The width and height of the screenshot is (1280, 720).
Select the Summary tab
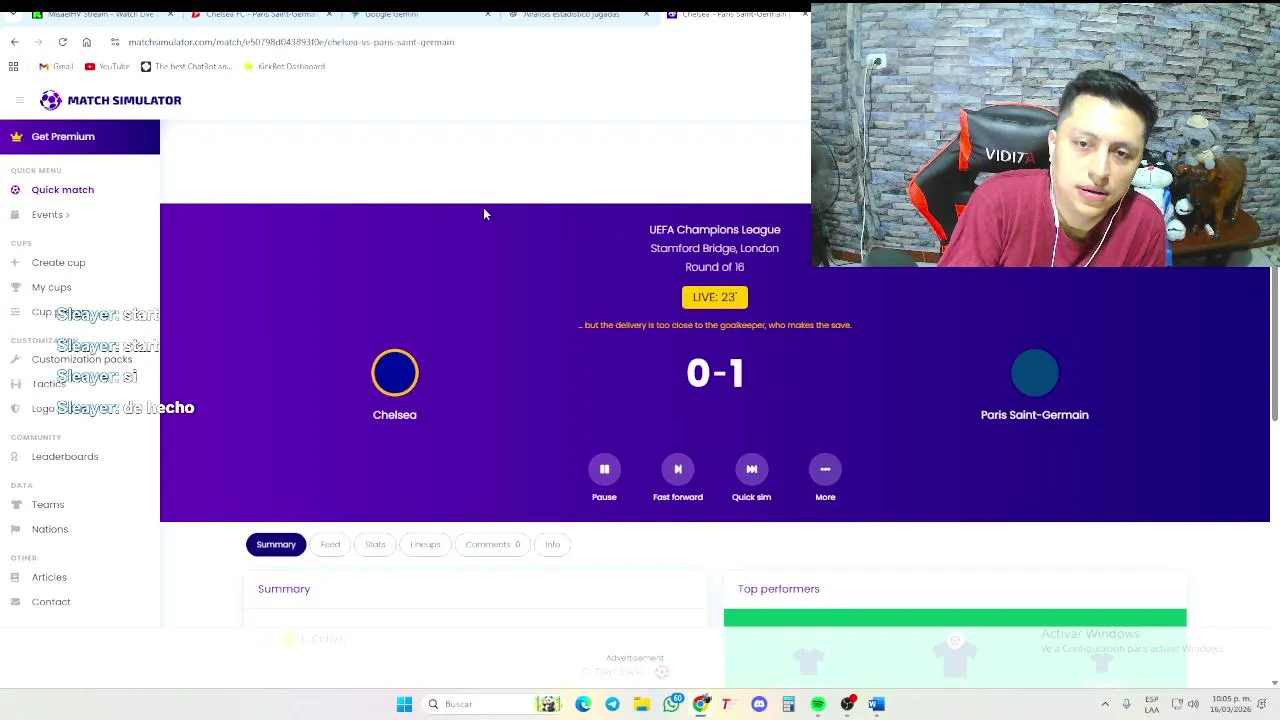tap(276, 545)
